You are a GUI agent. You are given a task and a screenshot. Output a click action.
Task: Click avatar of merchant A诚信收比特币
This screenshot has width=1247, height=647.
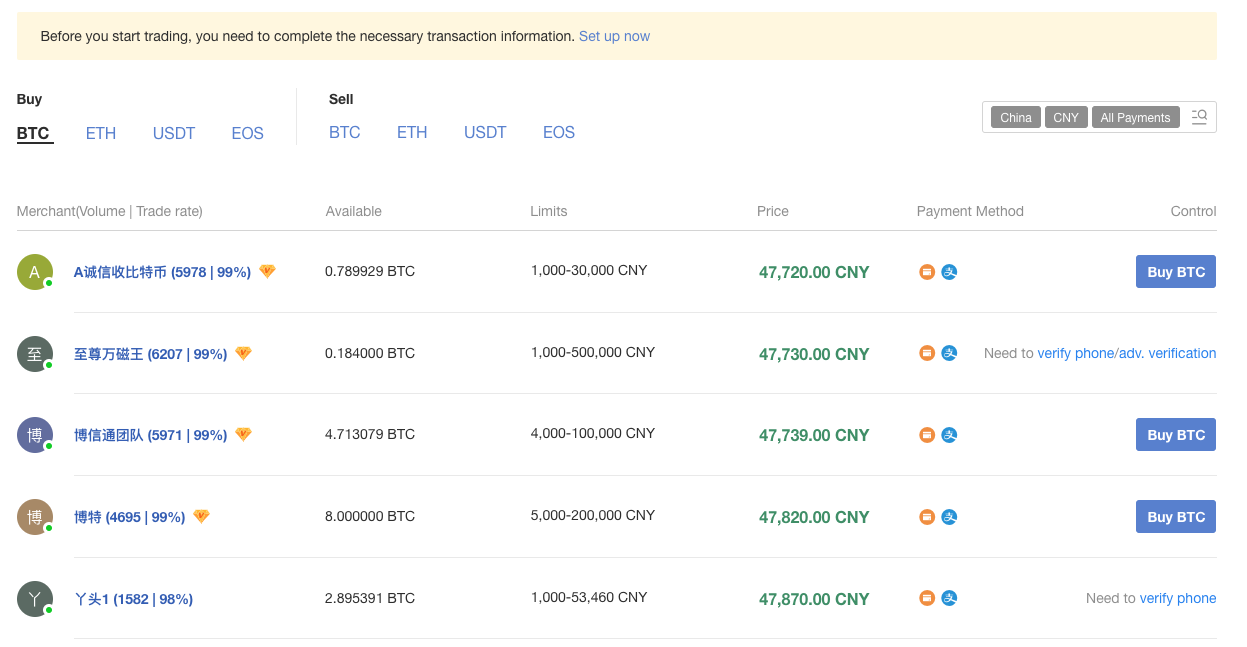click(x=35, y=272)
